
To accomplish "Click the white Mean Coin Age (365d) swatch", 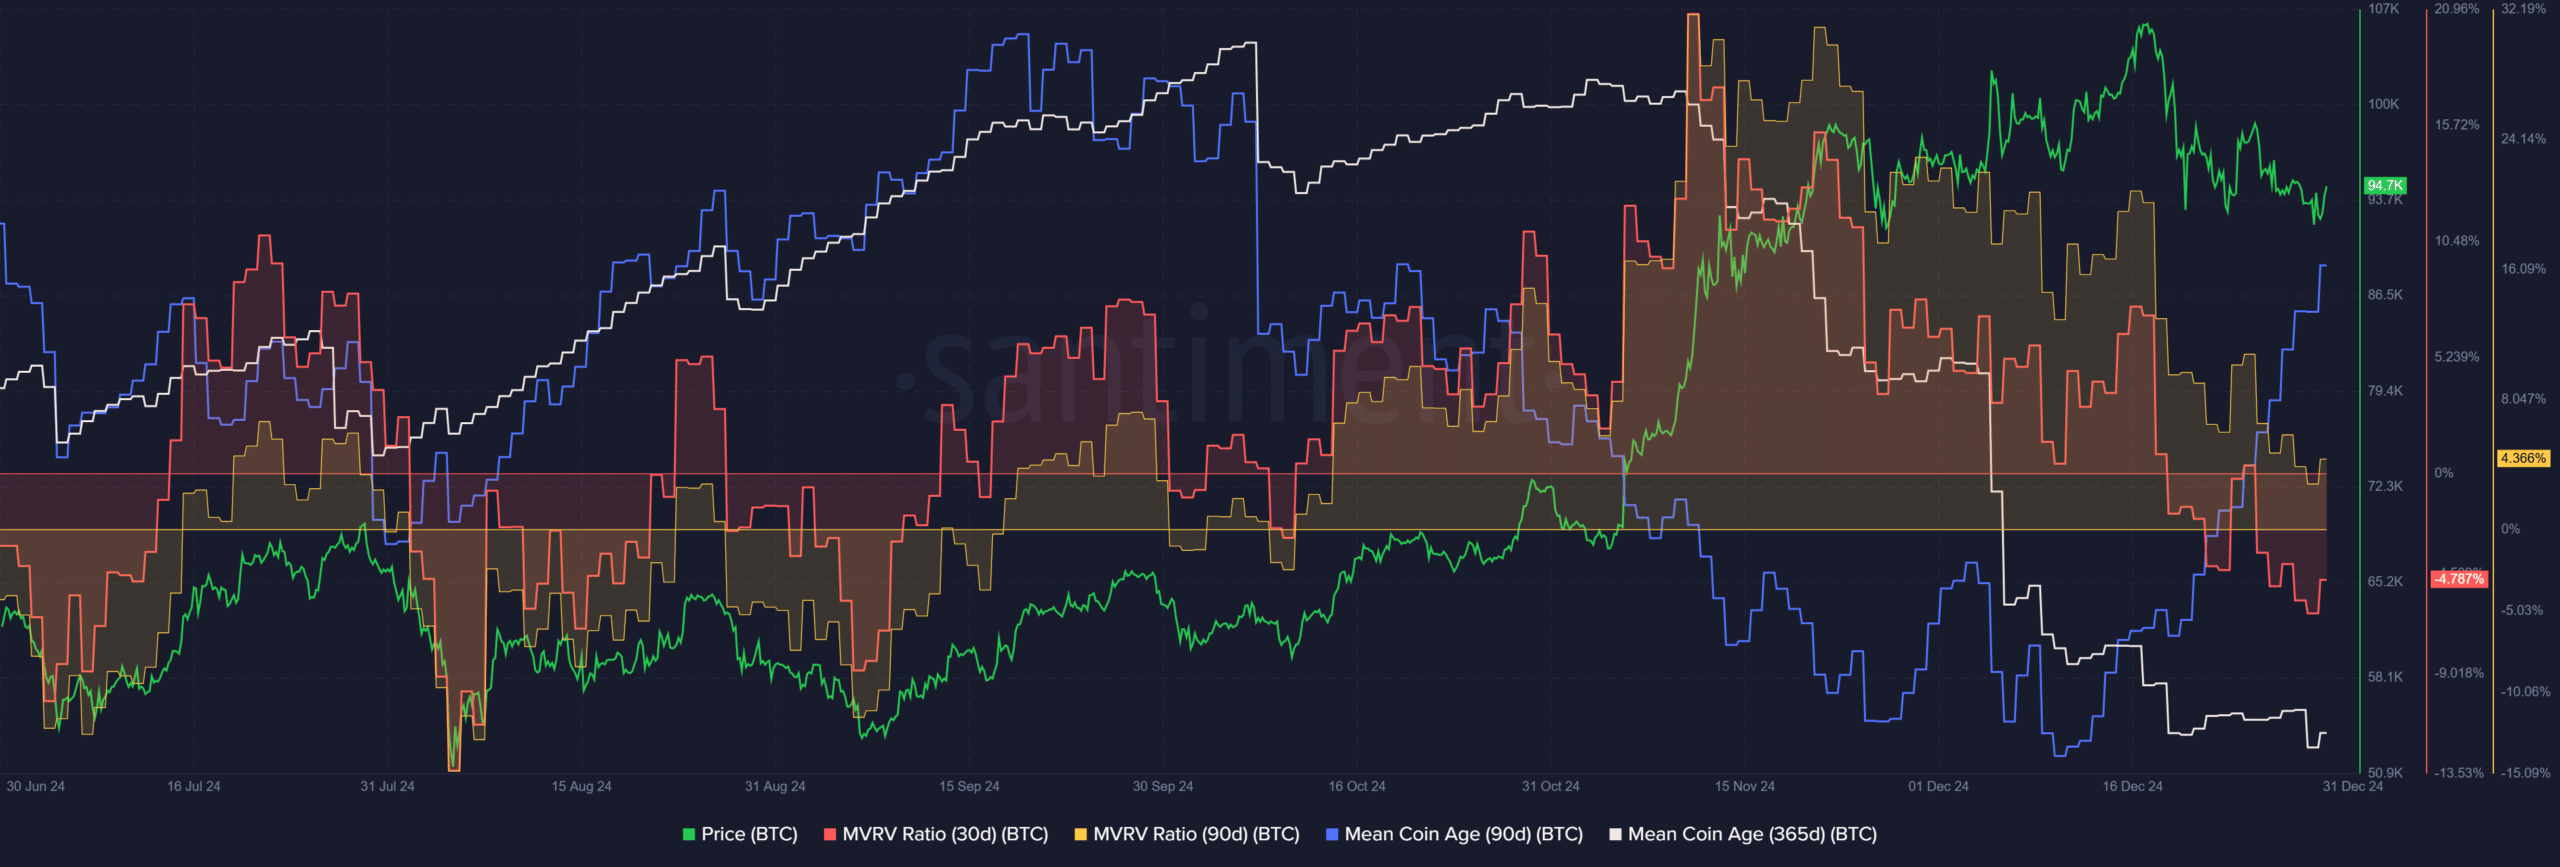I will pos(1615,834).
